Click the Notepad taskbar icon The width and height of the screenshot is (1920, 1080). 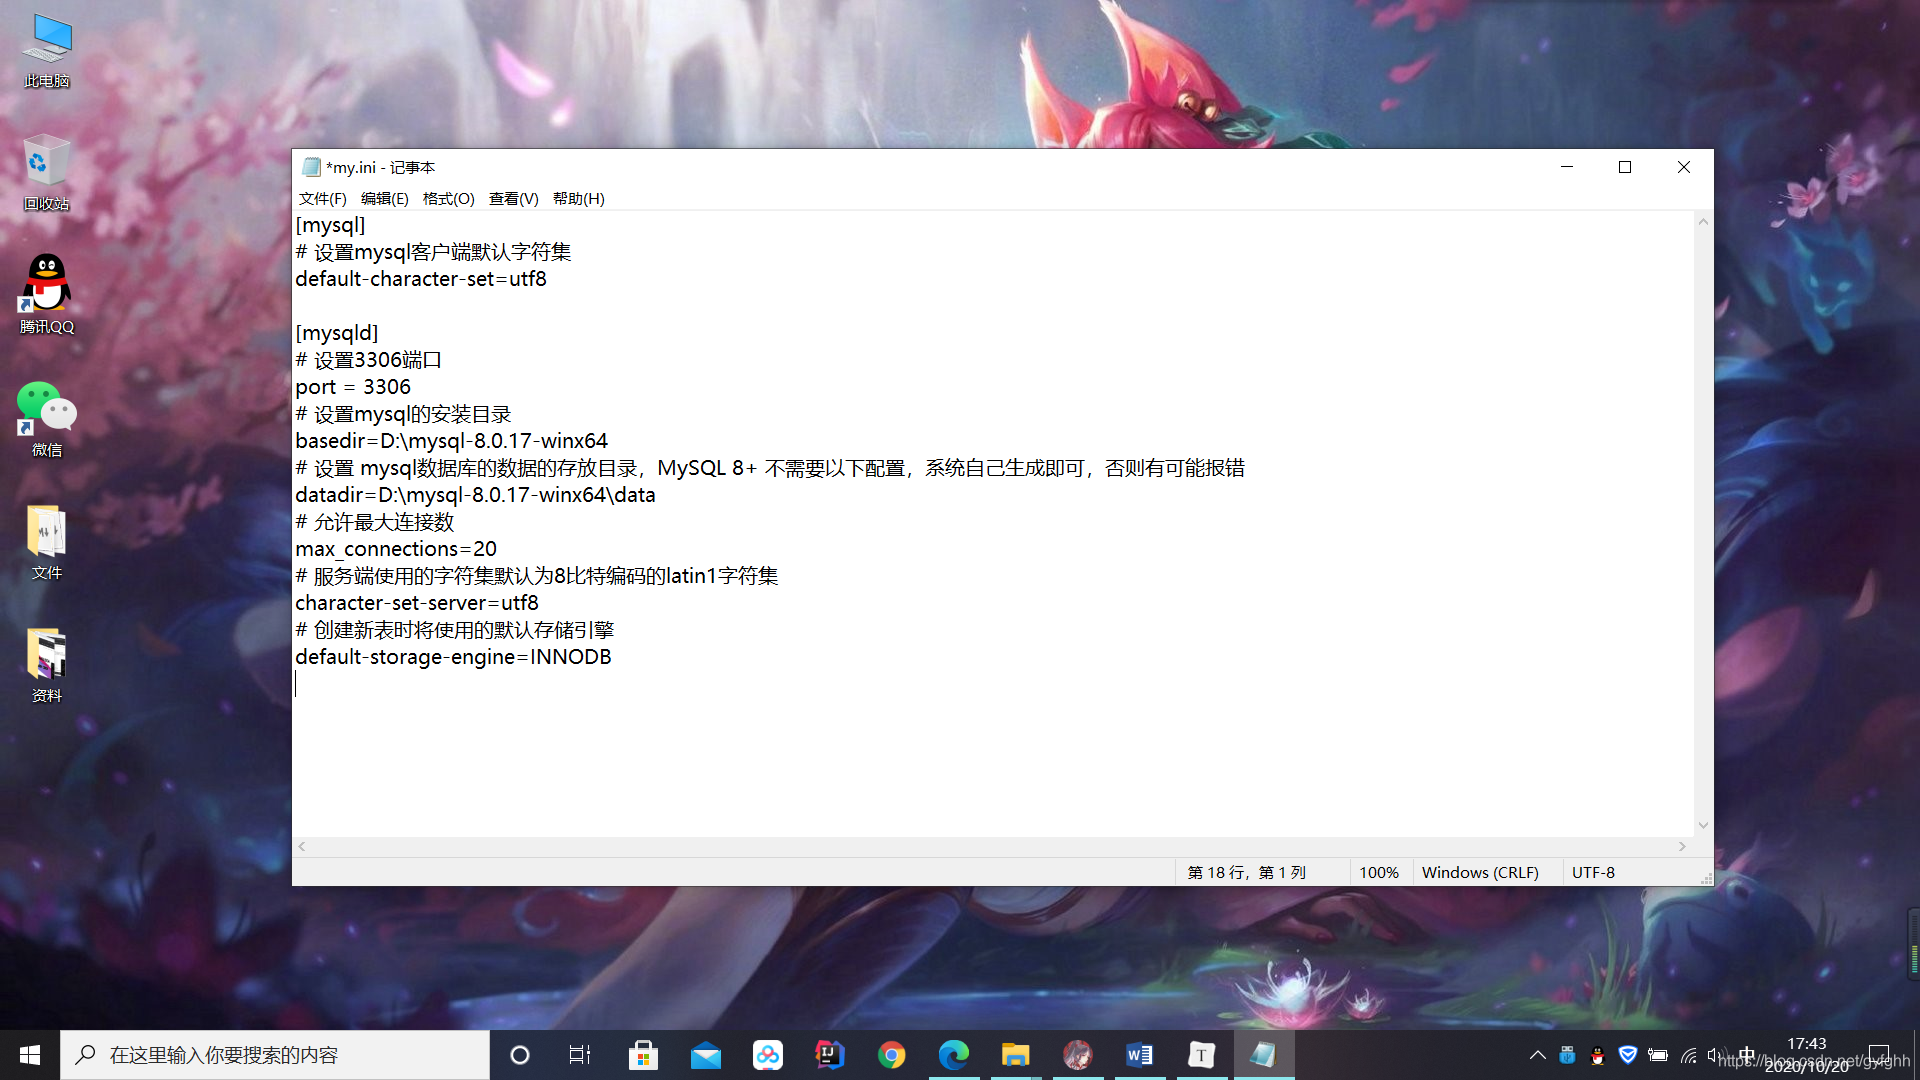(x=1264, y=1055)
